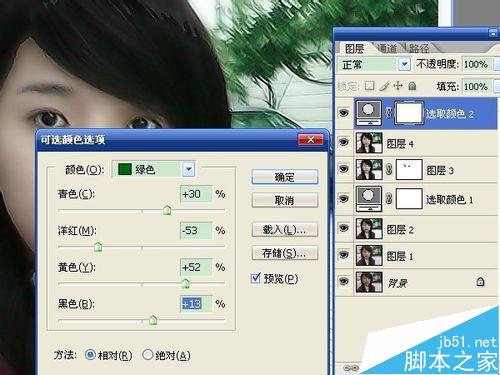The image size is (500, 375).
Task: Click the 黄色 value field +52
Action: [x=196, y=267]
